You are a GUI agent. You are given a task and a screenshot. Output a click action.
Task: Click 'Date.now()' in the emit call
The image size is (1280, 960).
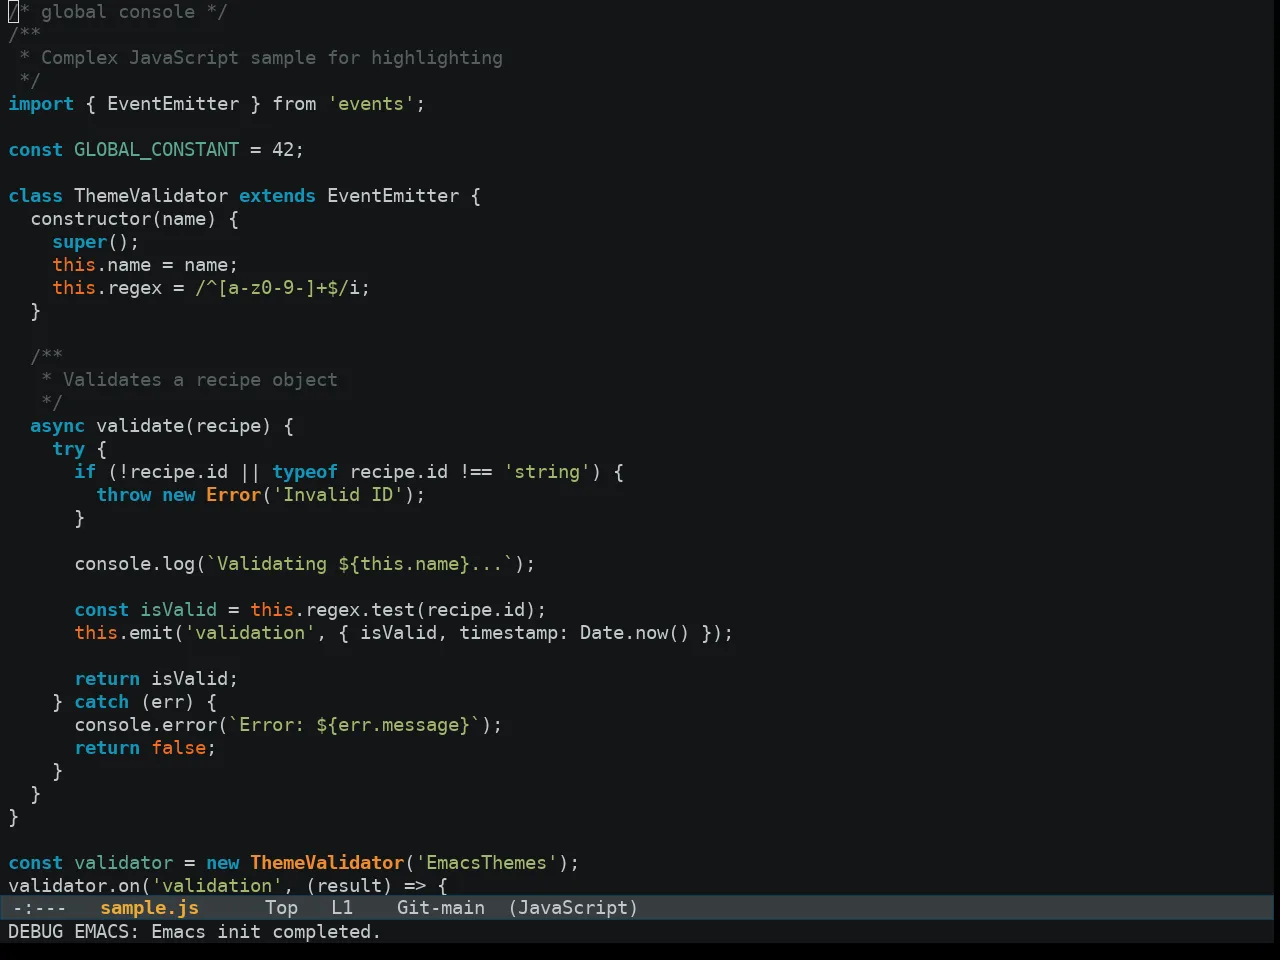point(635,633)
